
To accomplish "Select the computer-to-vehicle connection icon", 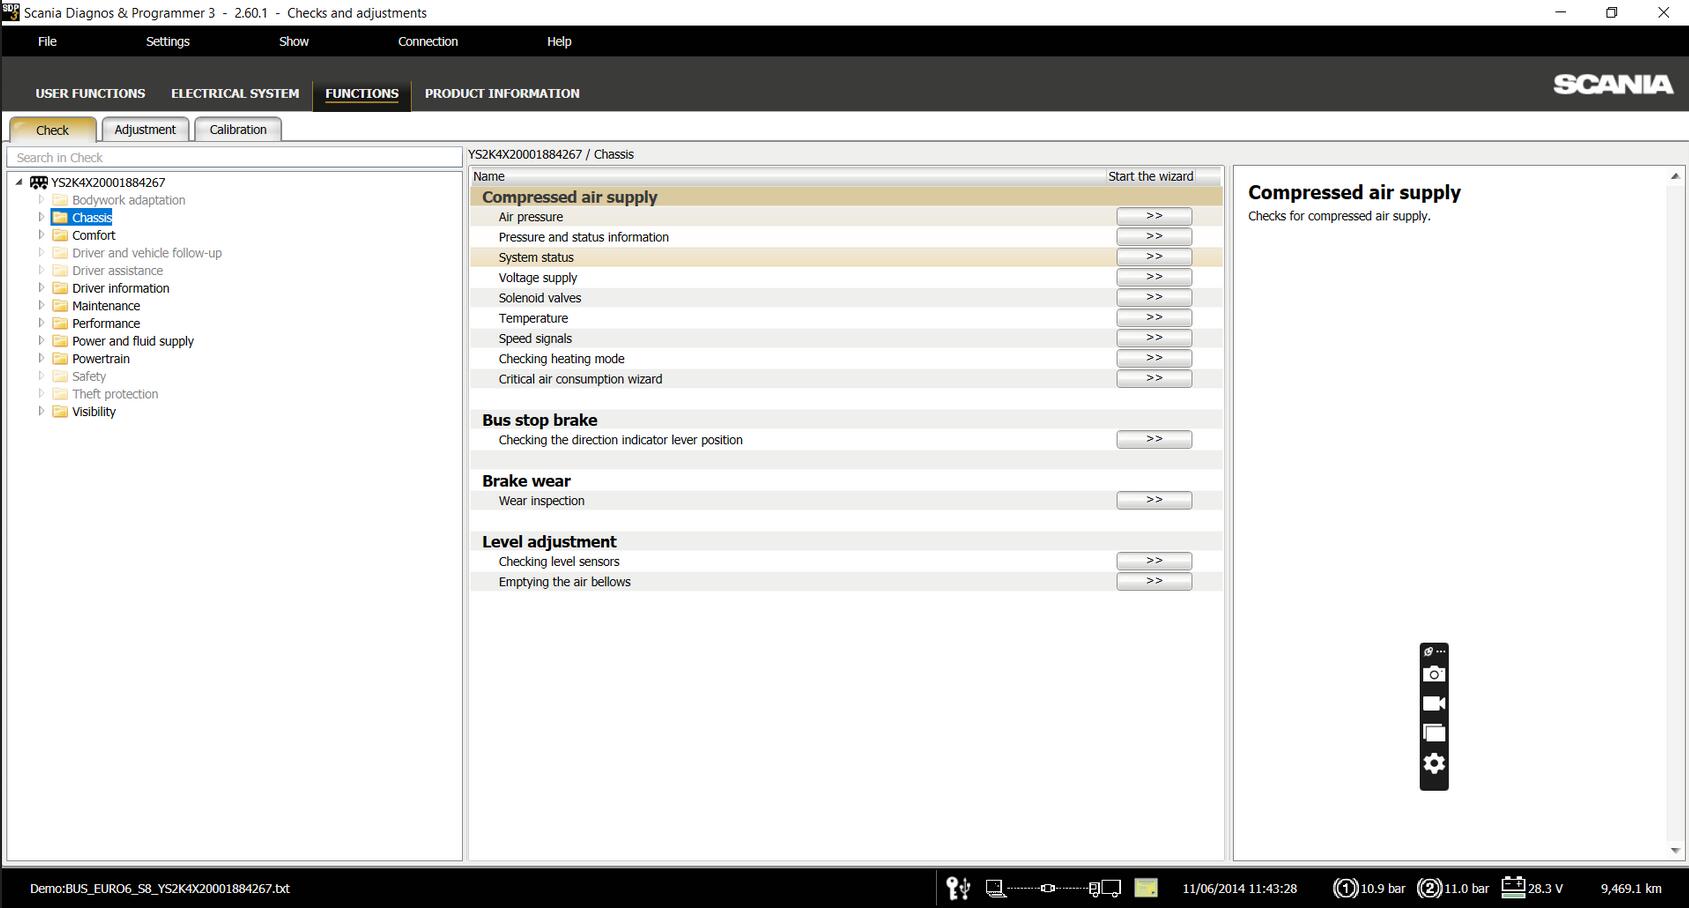I will pyautogui.click(x=1050, y=888).
